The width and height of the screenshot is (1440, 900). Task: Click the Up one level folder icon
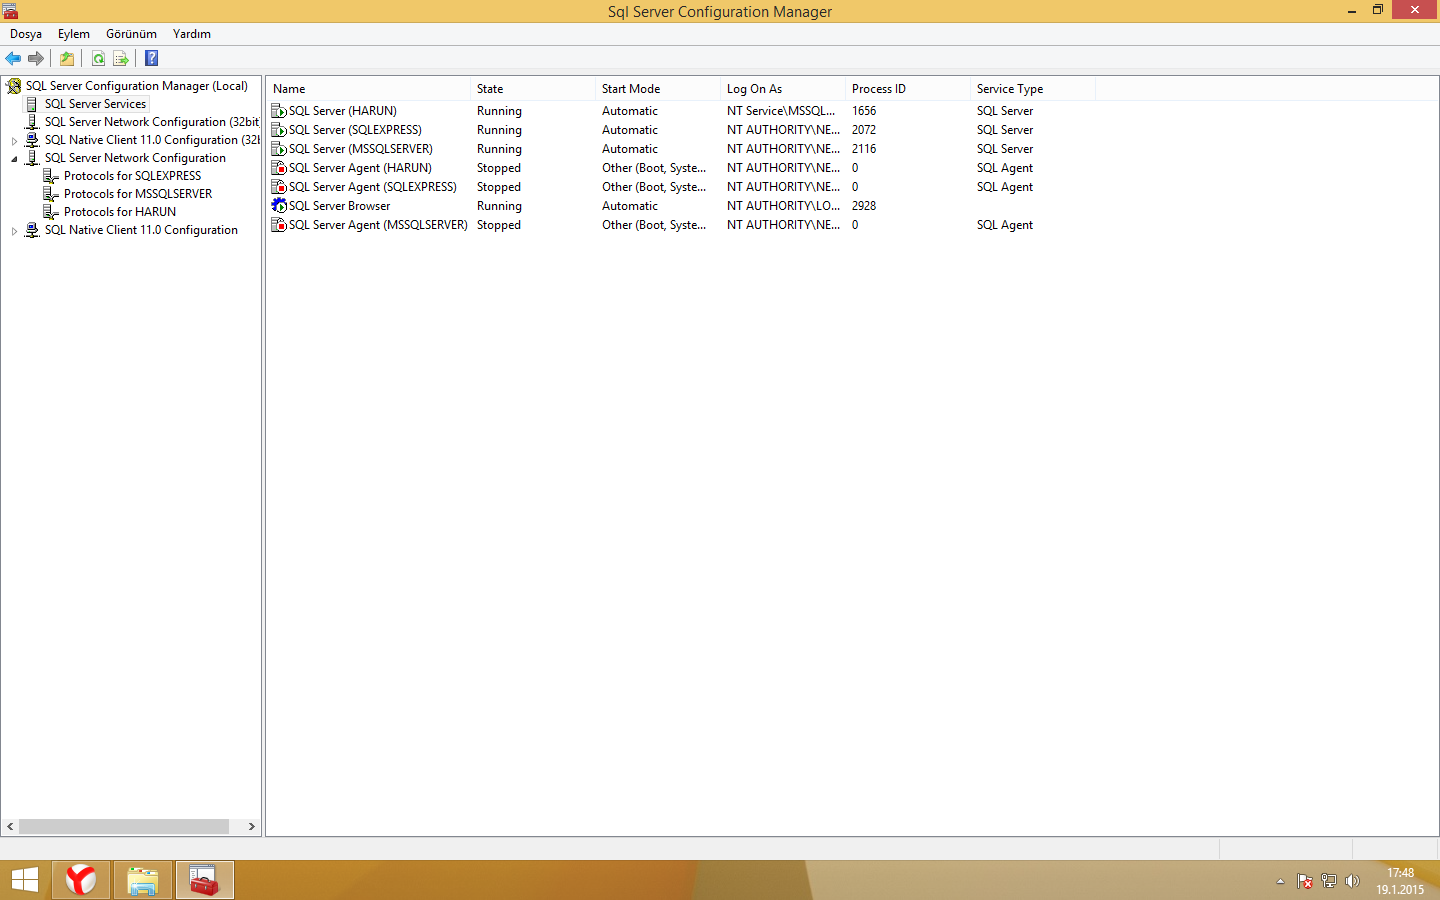point(67,58)
